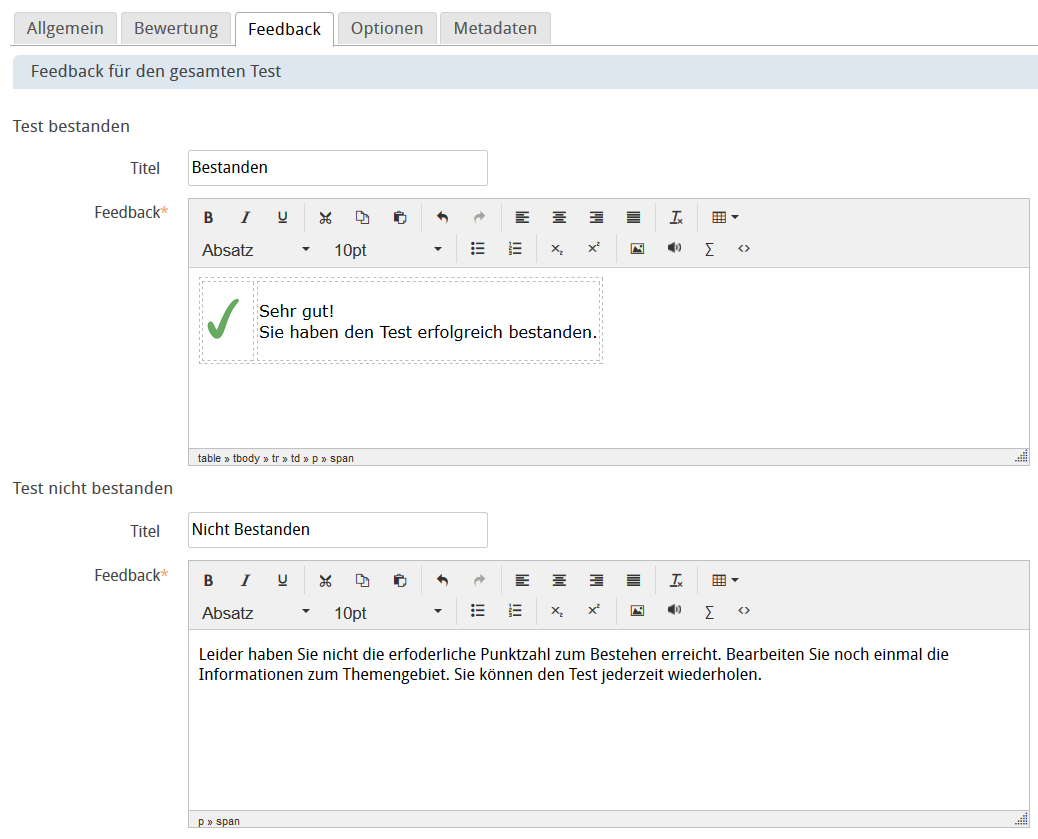Viewport: 1038px width, 839px height.
Task: Switch to the Bewertung tab
Action: pos(176,28)
